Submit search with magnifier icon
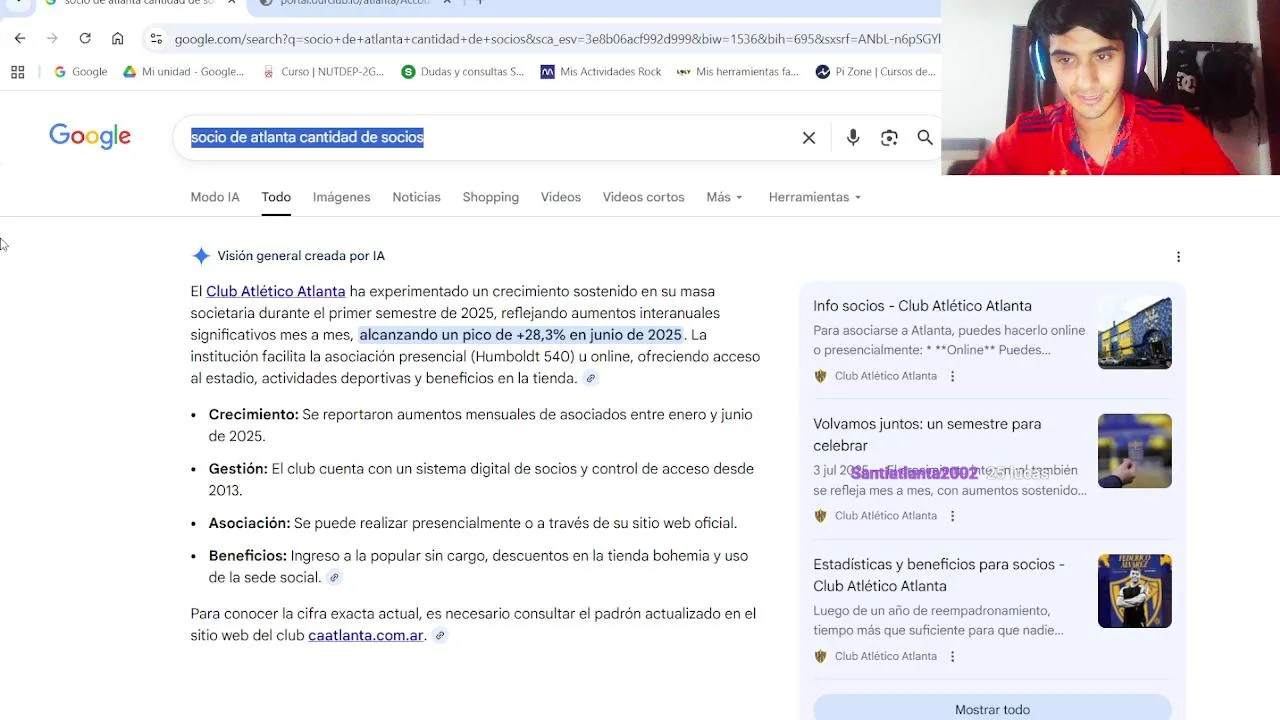The width and height of the screenshot is (1280, 720). [925, 138]
